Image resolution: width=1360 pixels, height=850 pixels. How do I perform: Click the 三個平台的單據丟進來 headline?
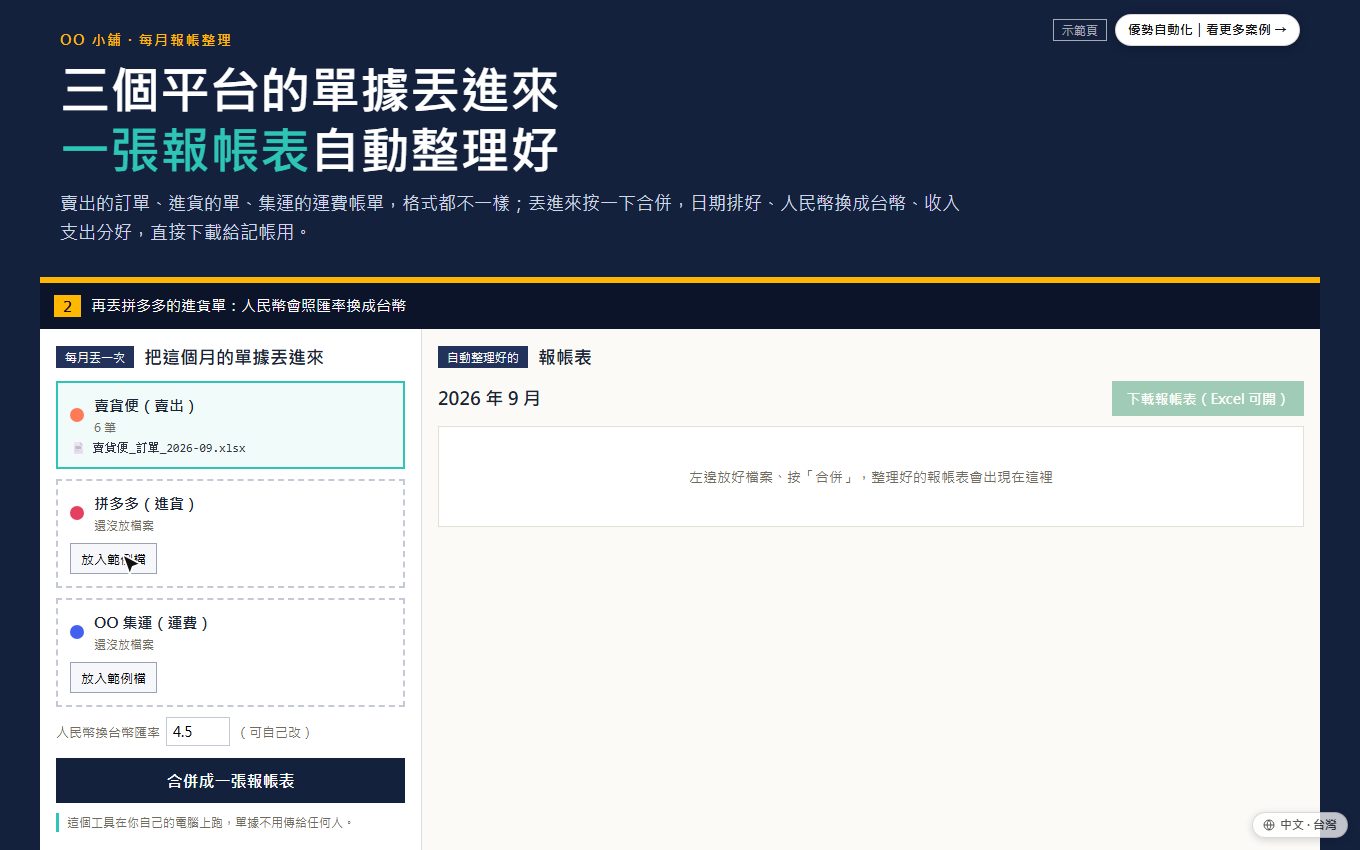(309, 91)
